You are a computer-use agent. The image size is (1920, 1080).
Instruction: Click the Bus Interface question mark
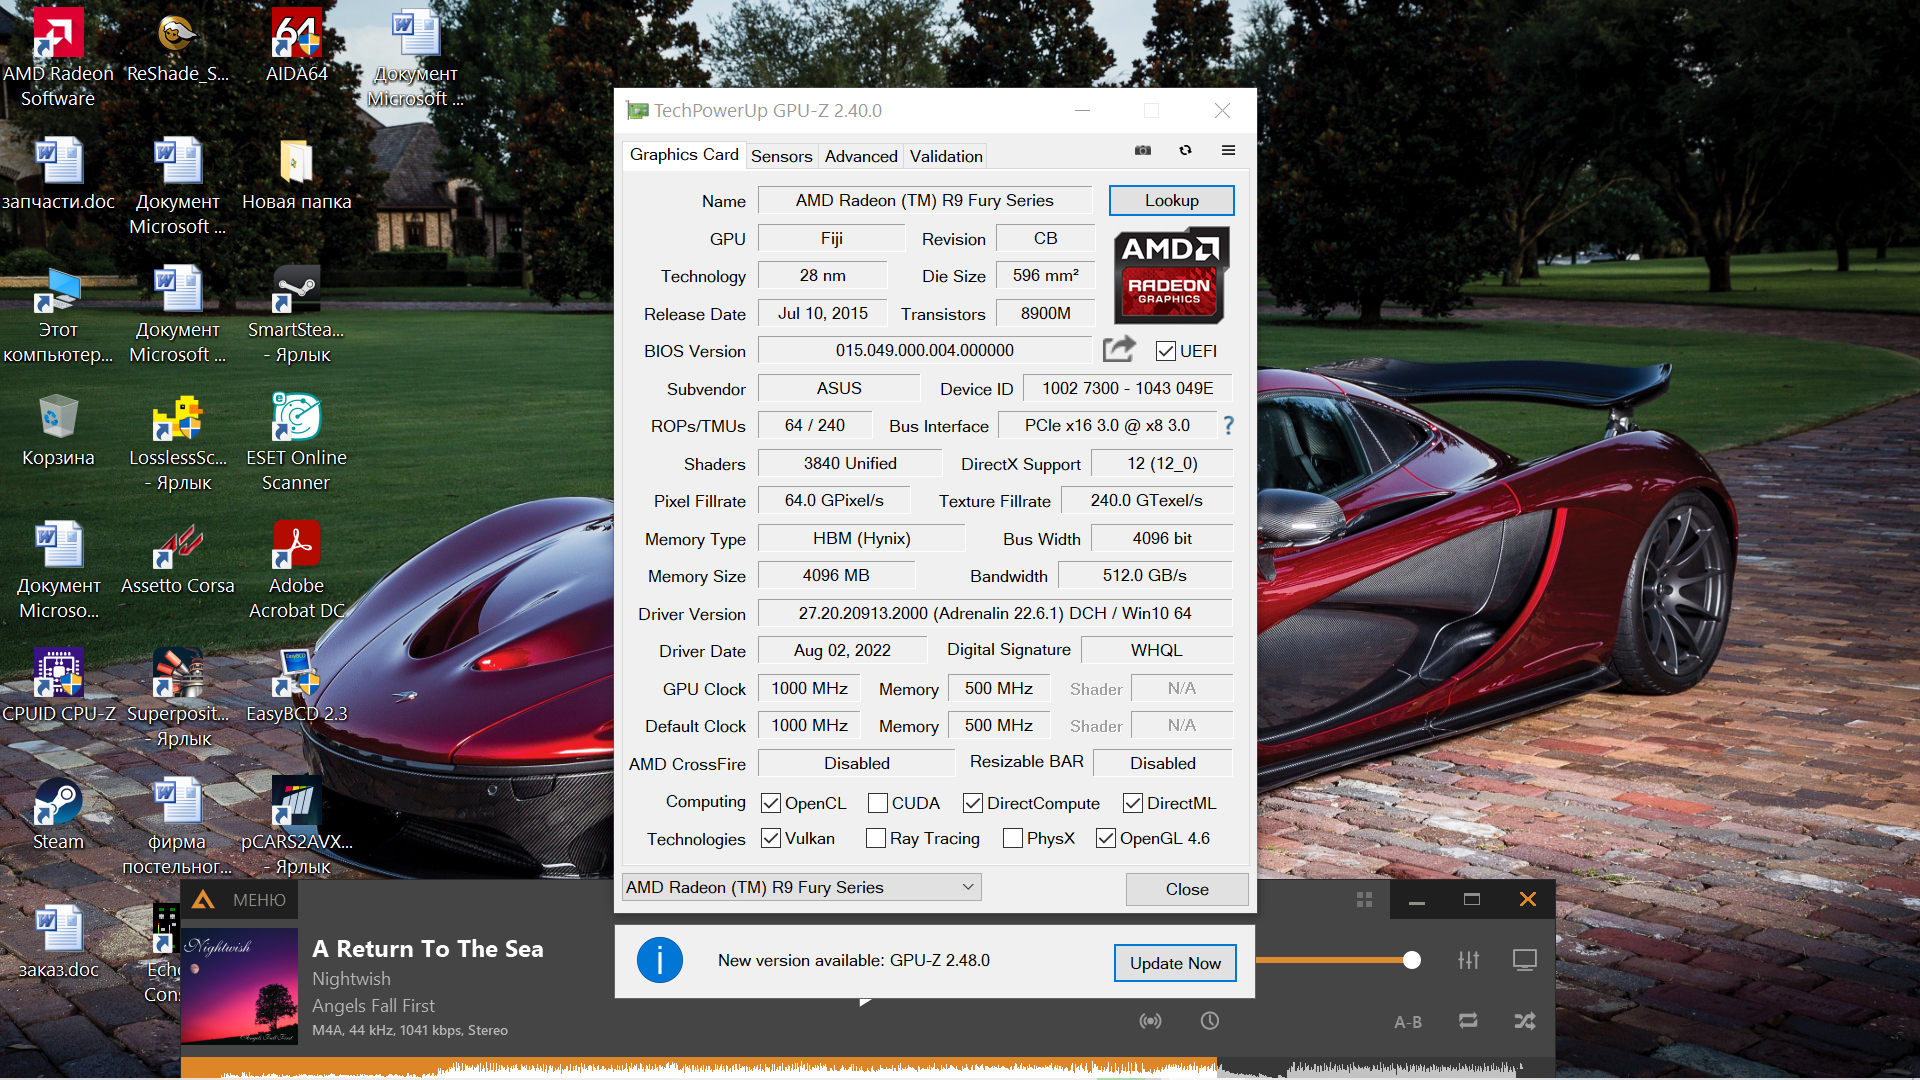pos(1228,425)
